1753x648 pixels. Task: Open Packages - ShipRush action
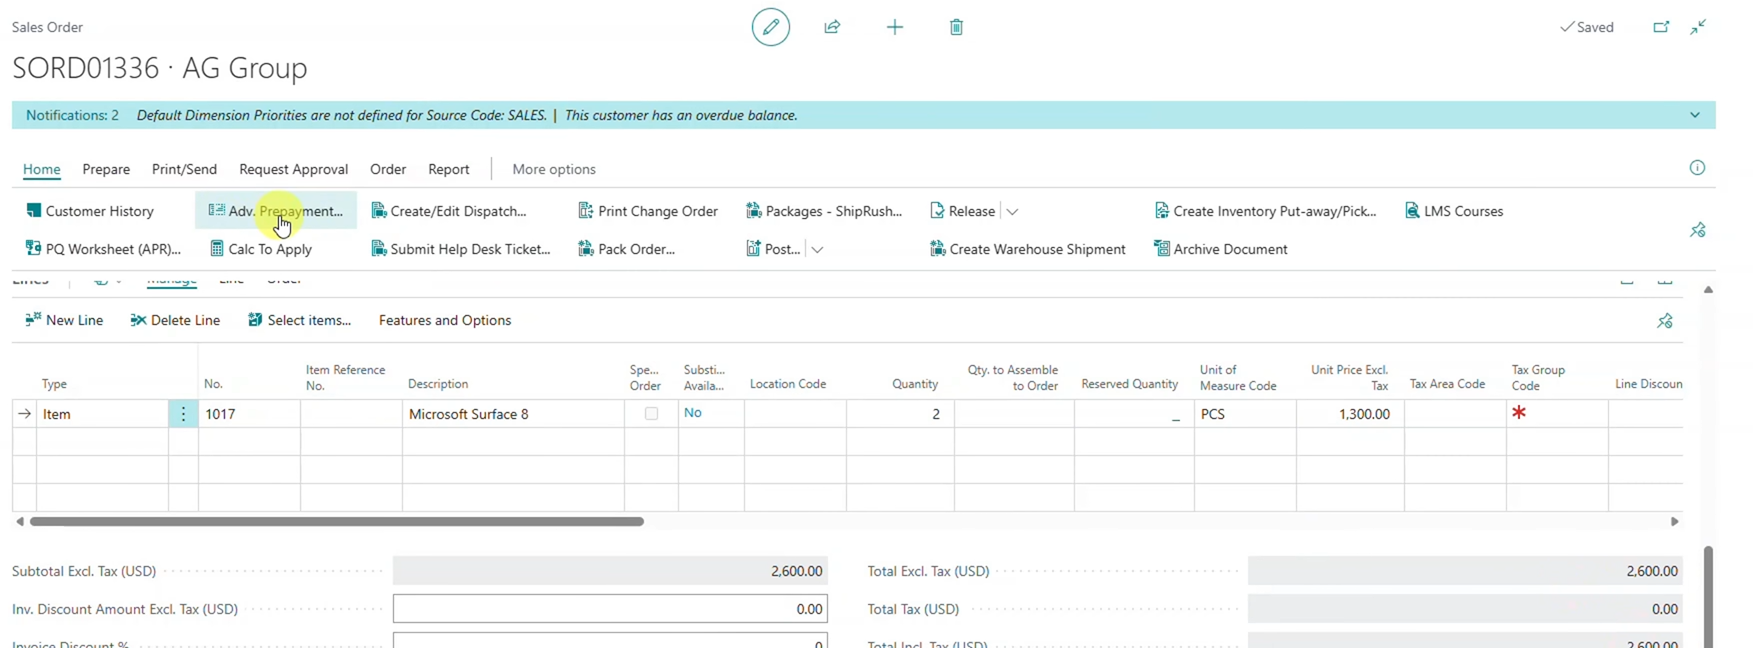[x=824, y=211]
